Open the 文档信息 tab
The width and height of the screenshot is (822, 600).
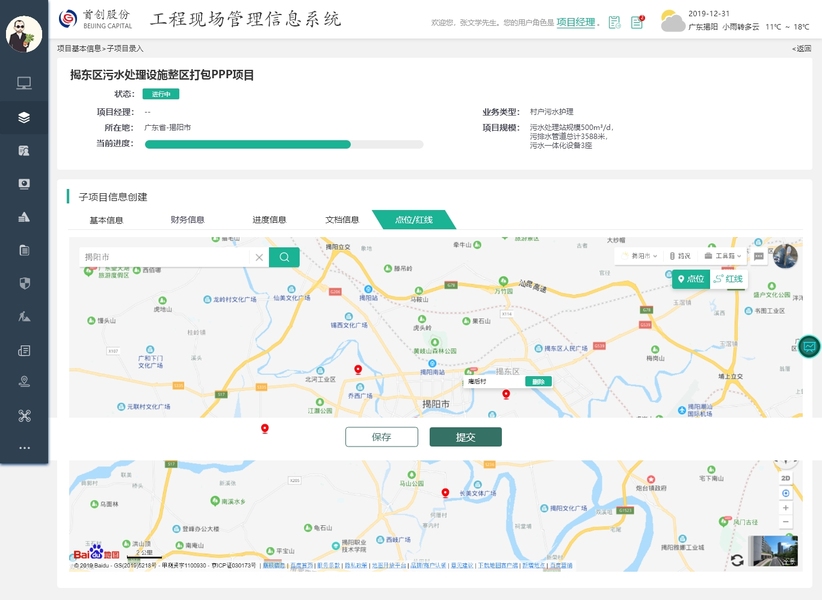[342, 220]
